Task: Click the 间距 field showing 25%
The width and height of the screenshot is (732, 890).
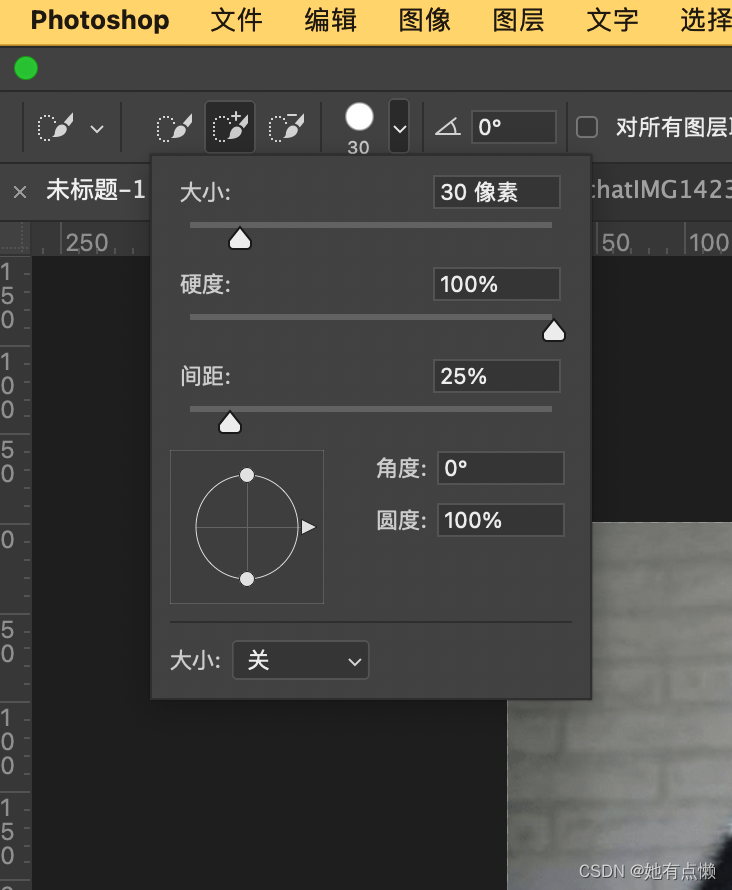Action: 497,376
